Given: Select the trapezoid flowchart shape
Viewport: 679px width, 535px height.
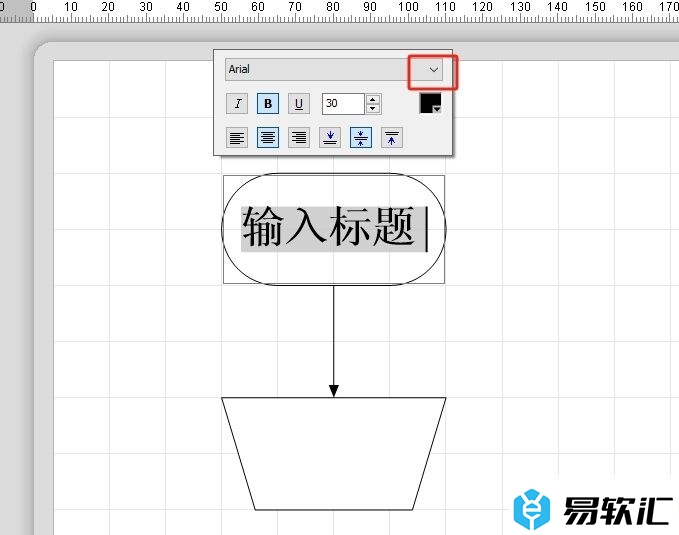Looking at the screenshot, I should point(333,454).
